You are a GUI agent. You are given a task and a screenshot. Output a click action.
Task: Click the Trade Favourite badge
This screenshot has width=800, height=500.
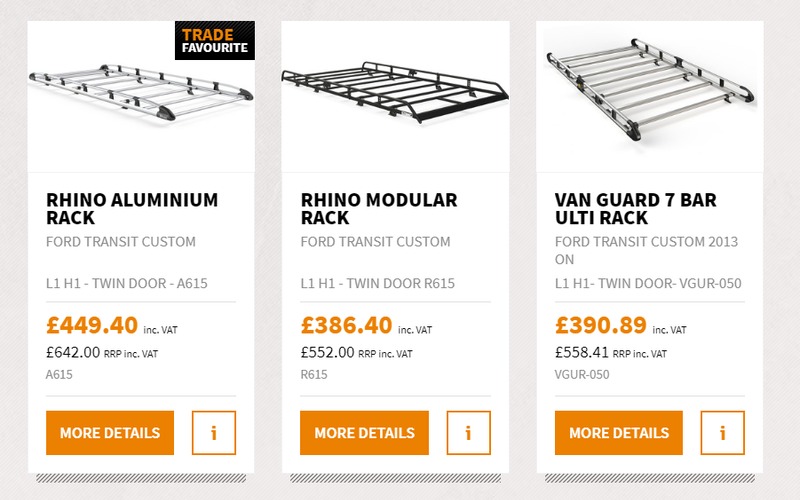click(x=215, y=40)
